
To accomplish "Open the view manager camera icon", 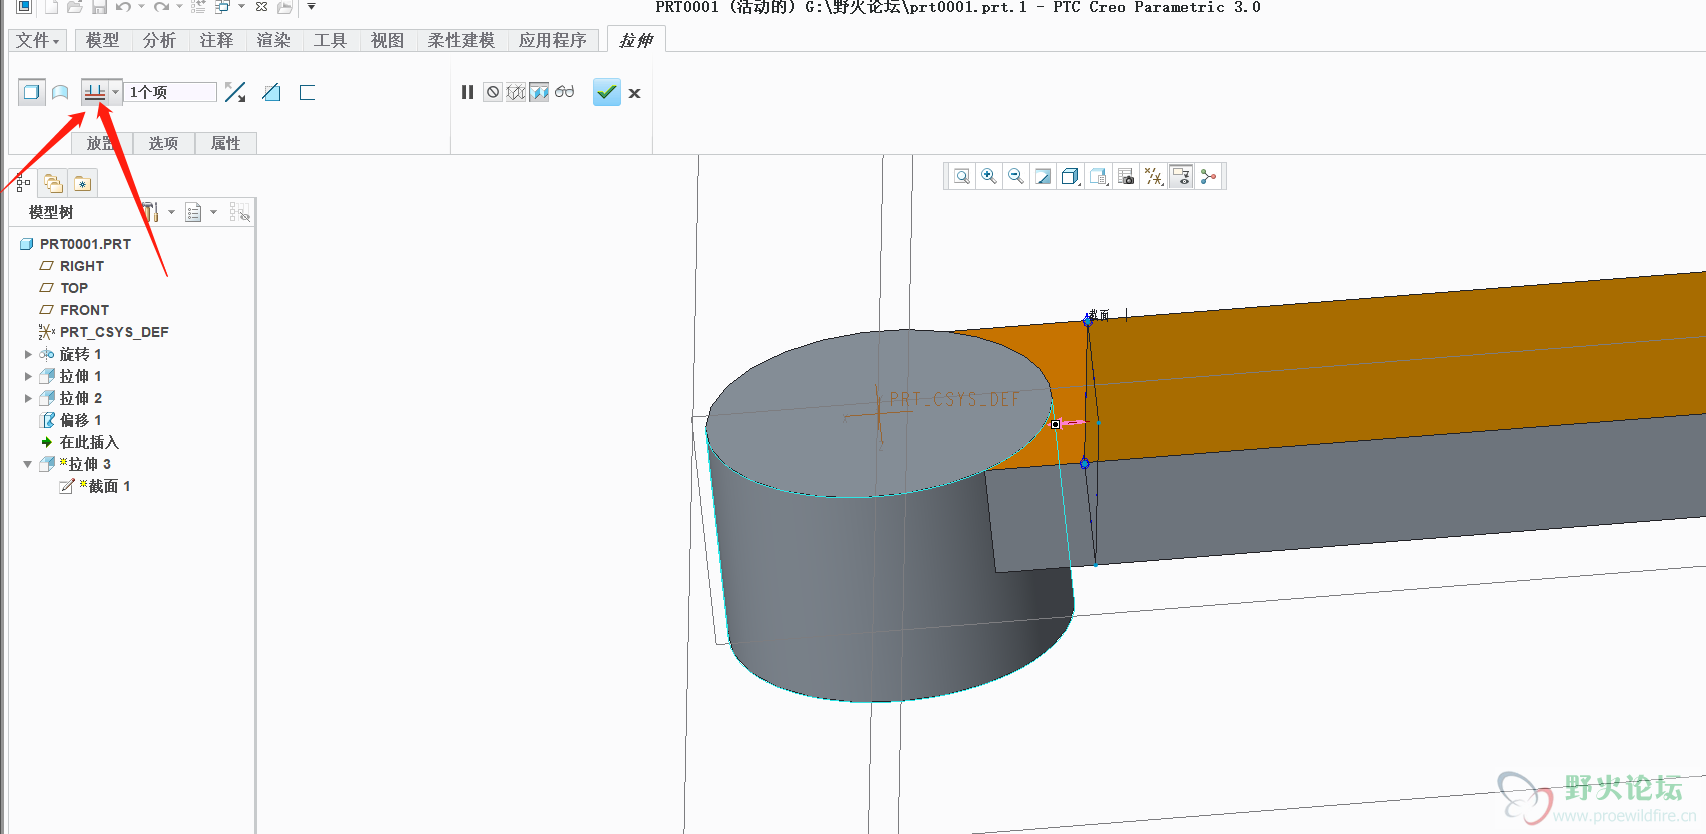I will tap(1126, 176).
